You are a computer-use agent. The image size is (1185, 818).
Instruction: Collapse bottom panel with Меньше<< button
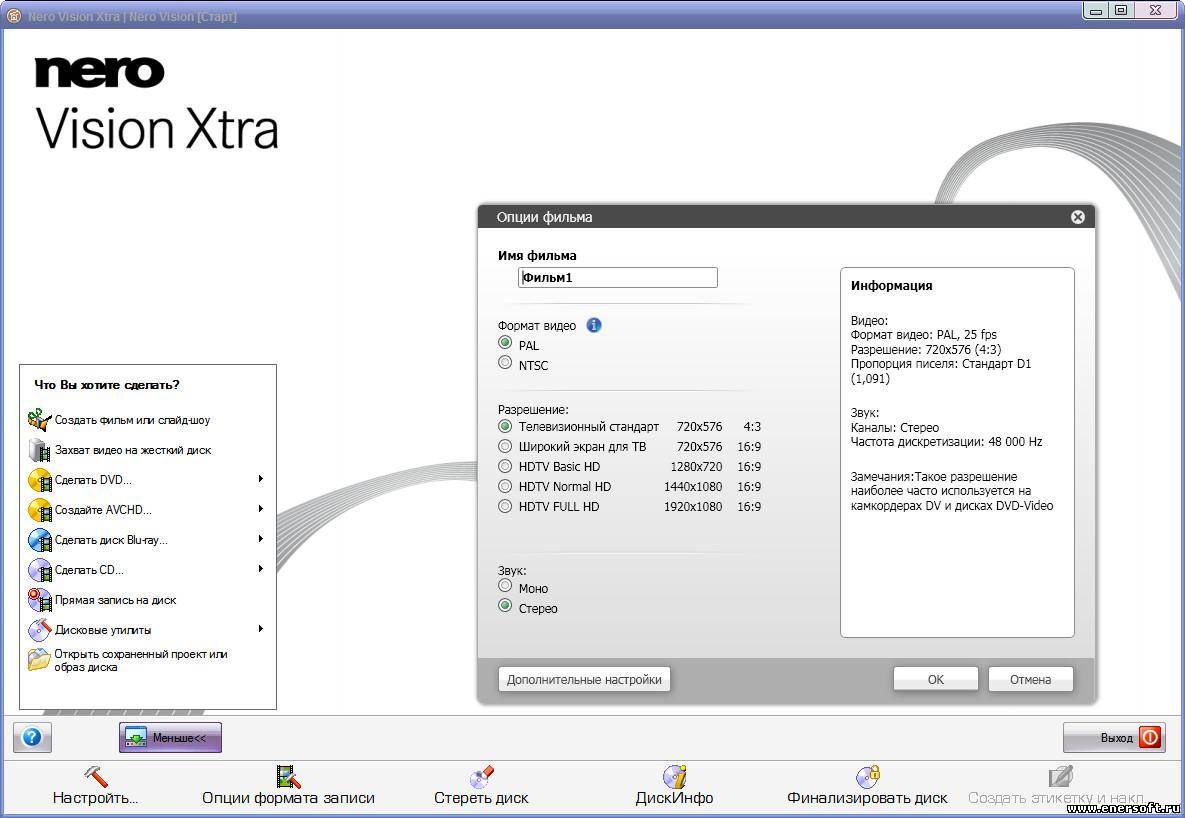(170, 737)
